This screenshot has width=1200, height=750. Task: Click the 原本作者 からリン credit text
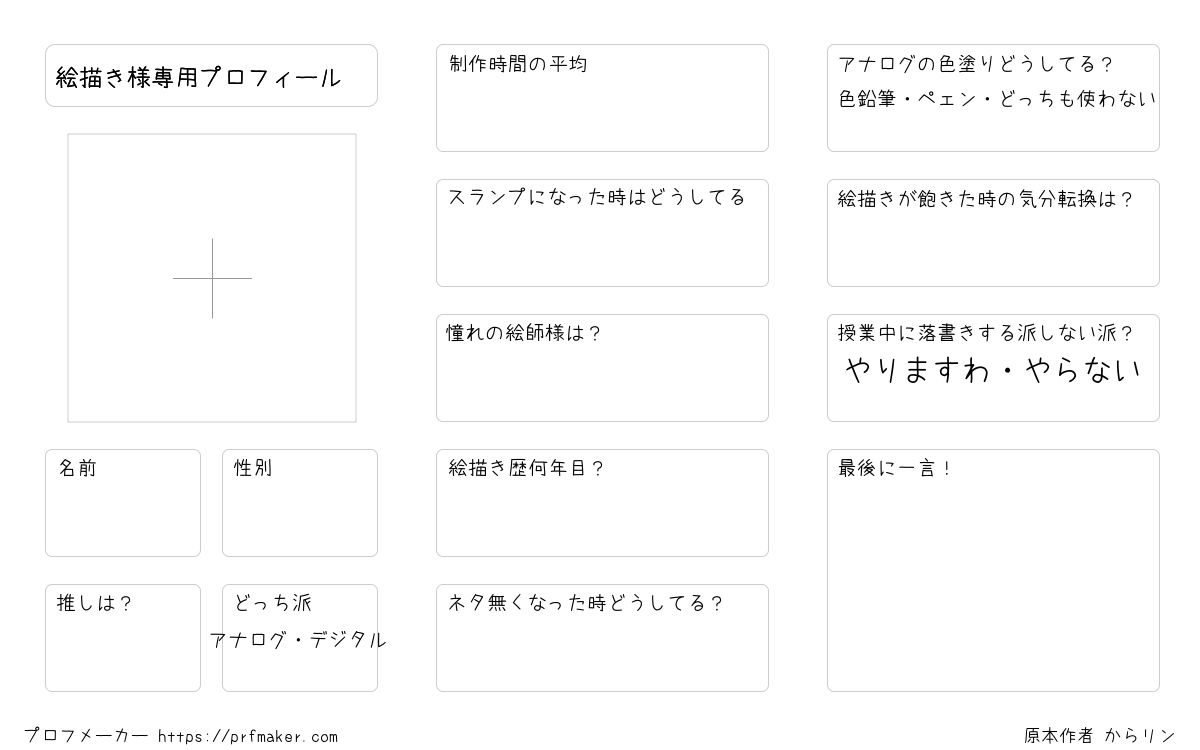[x=1100, y=736]
